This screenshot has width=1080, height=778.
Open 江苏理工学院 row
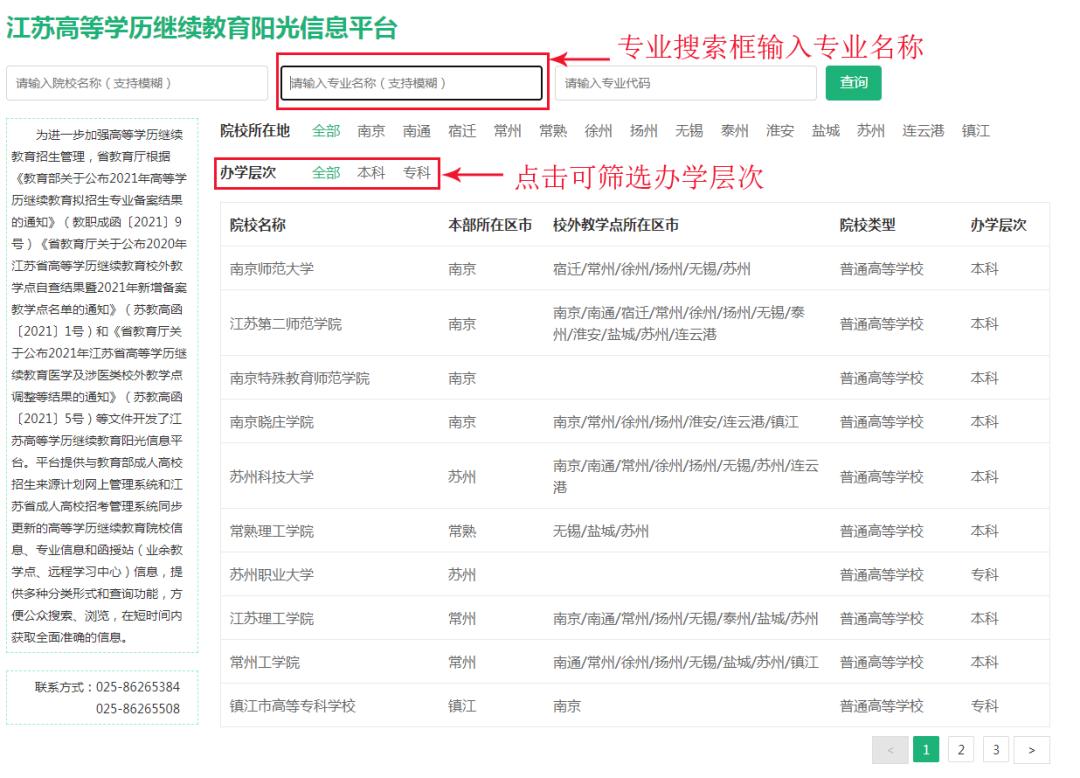(635, 618)
